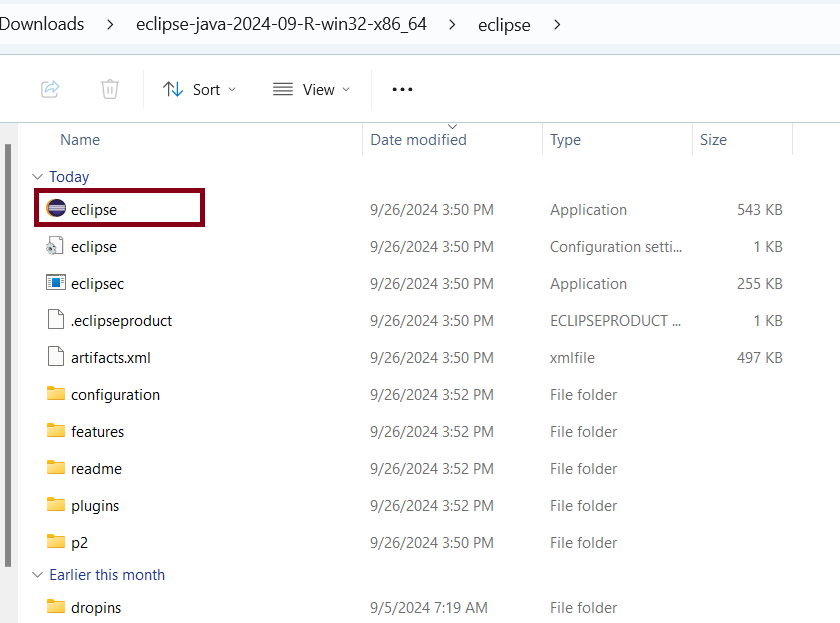Open the See more menu with three dots

(x=402, y=89)
